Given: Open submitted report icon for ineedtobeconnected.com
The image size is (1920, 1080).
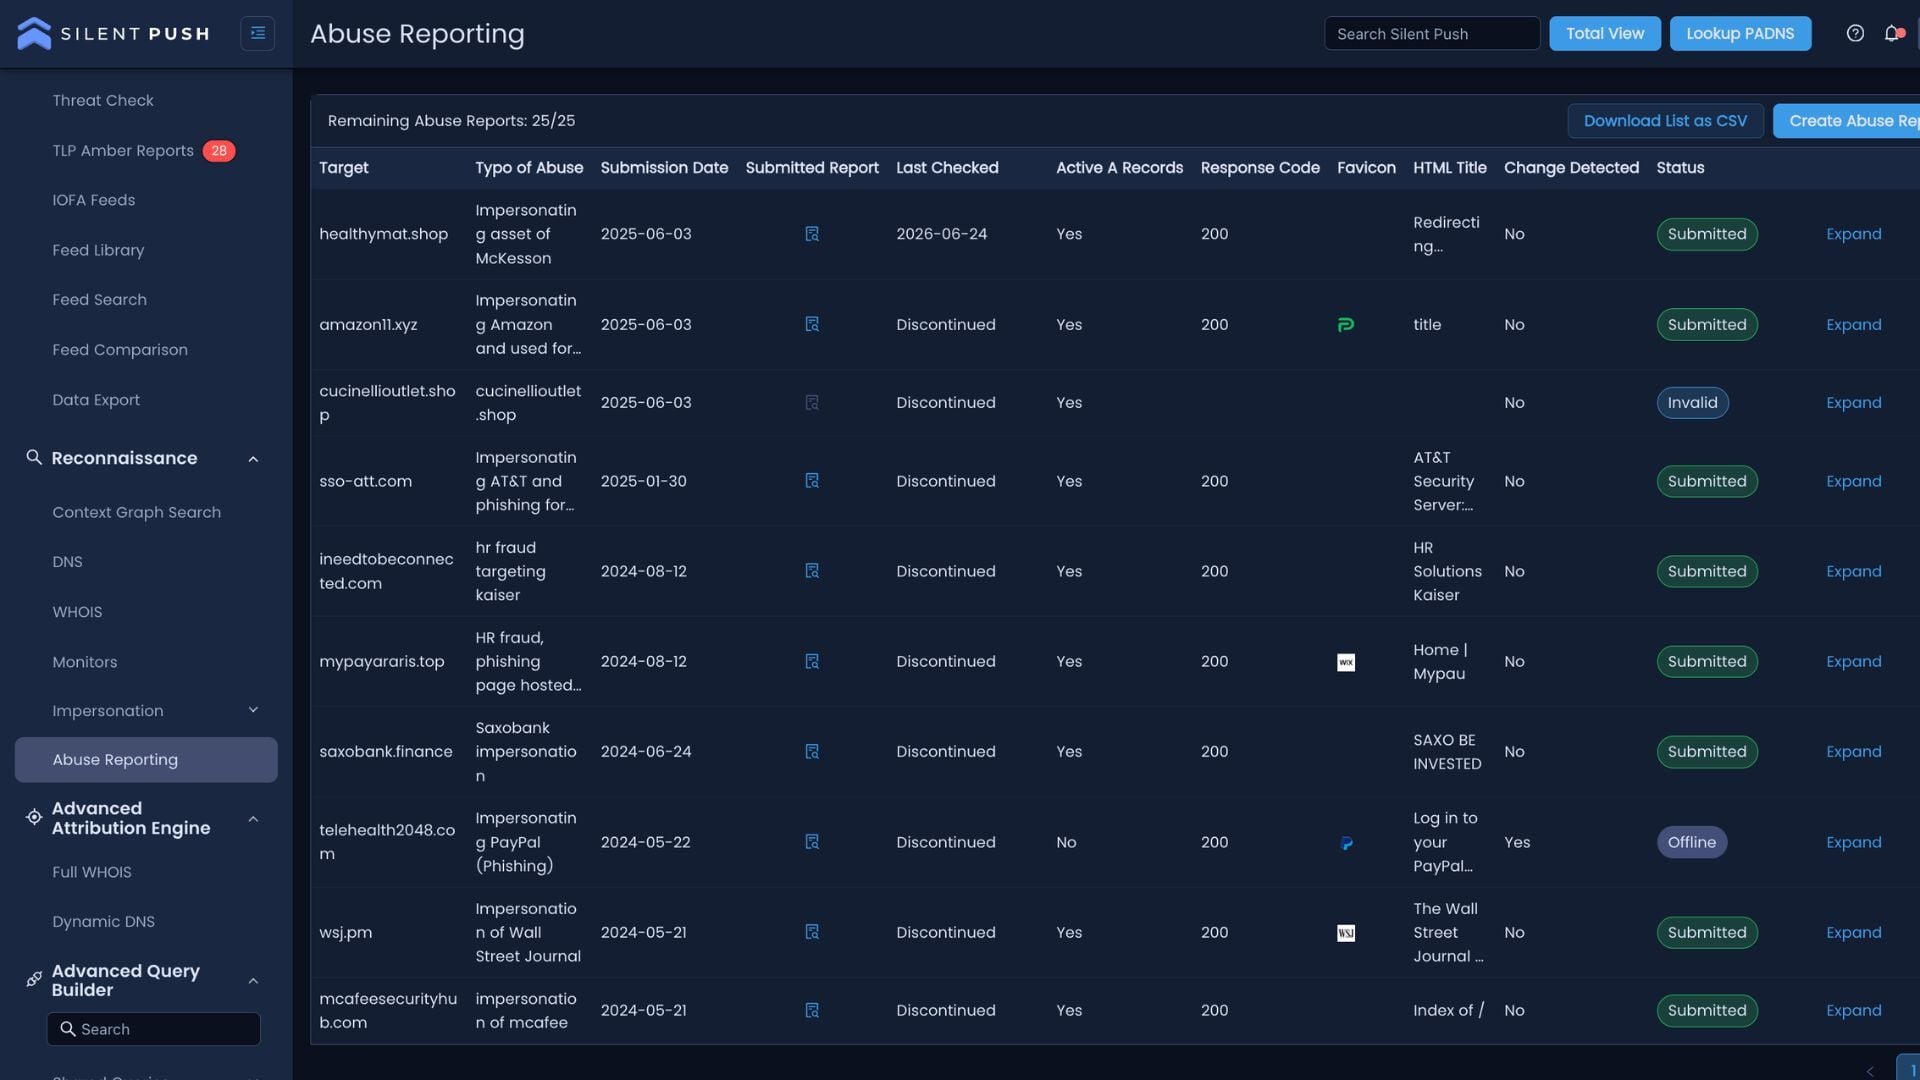Looking at the screenshot, I should [812, 571].
